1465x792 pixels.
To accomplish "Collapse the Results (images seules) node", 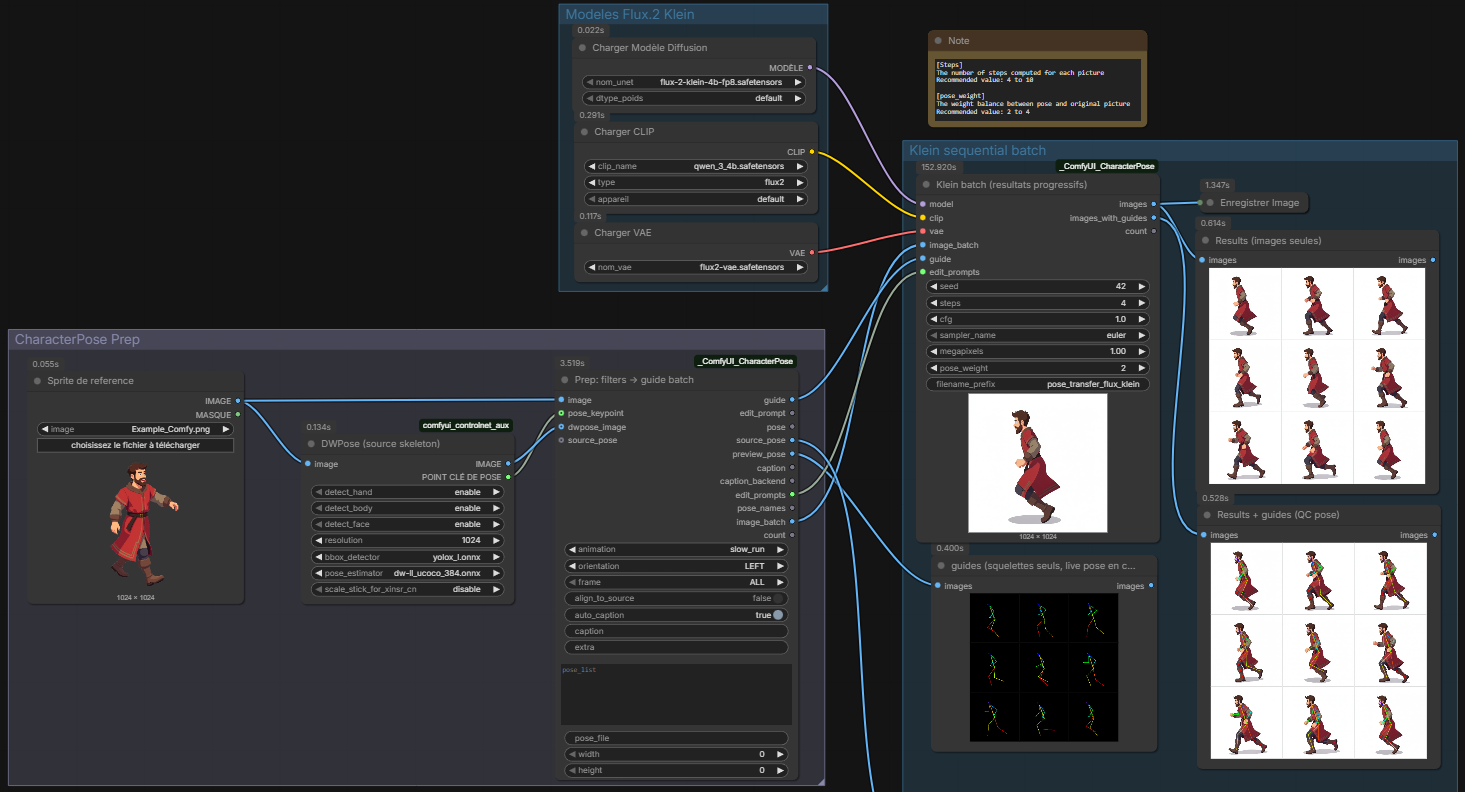I will click(1205, 241).
